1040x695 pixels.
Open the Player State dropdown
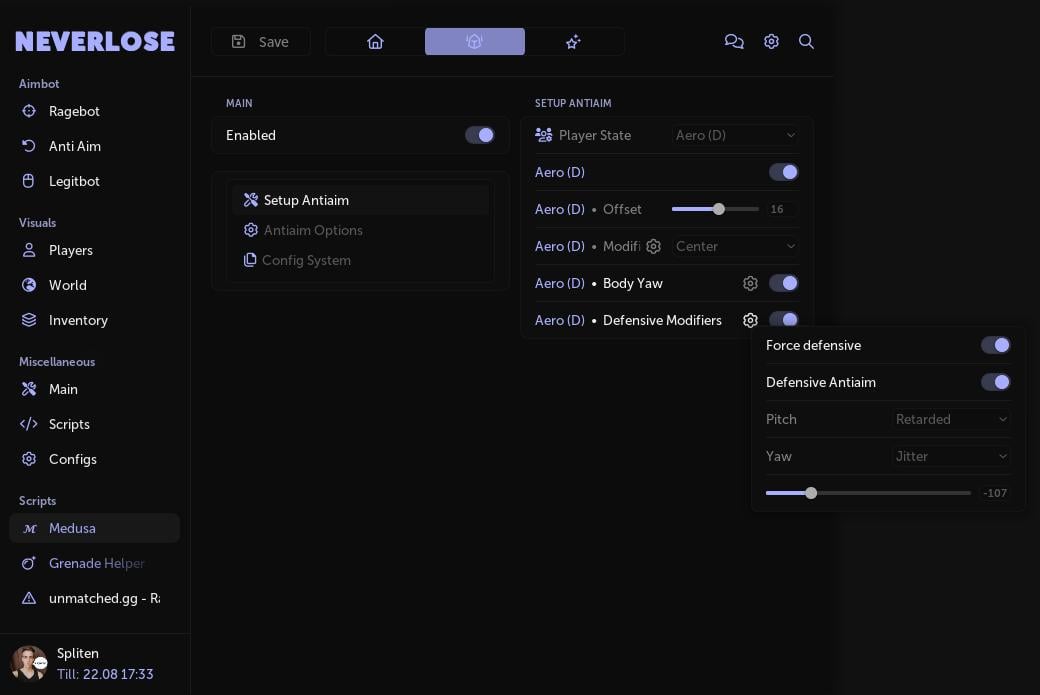tap(735, 135)
